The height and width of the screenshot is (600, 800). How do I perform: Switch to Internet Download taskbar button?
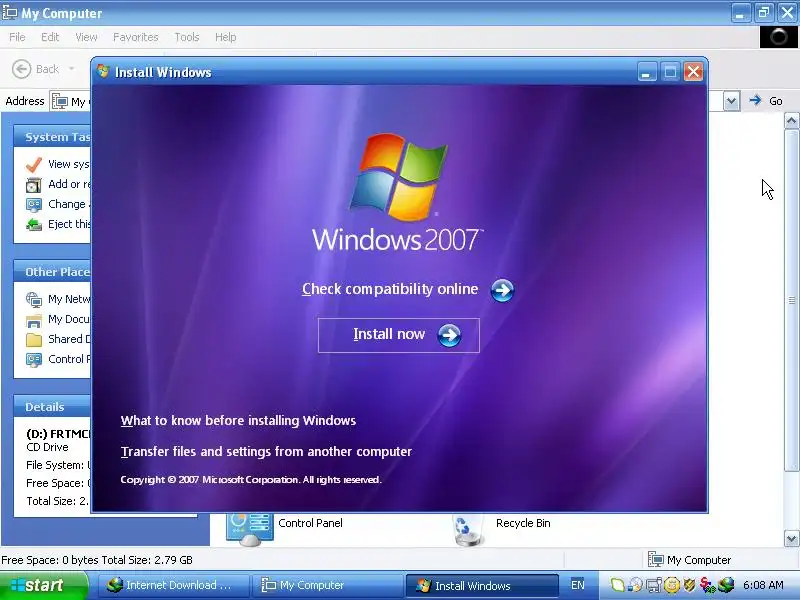(x=173, y=585)
